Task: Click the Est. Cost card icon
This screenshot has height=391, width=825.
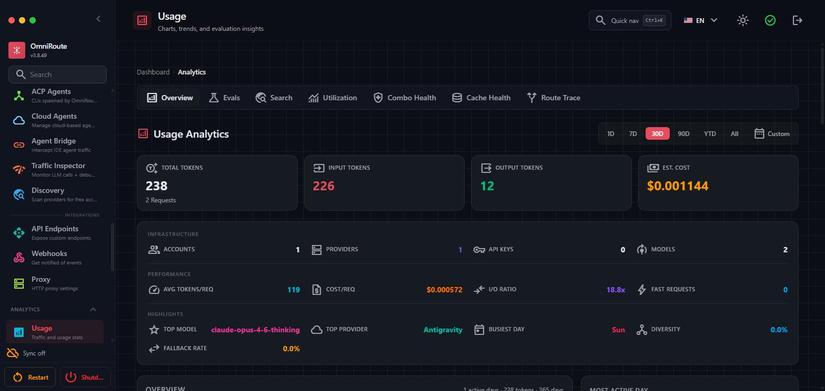Action: 653,168
